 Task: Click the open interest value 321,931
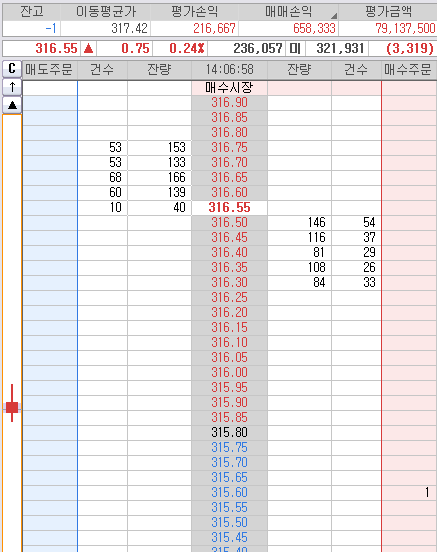[340, 48]
